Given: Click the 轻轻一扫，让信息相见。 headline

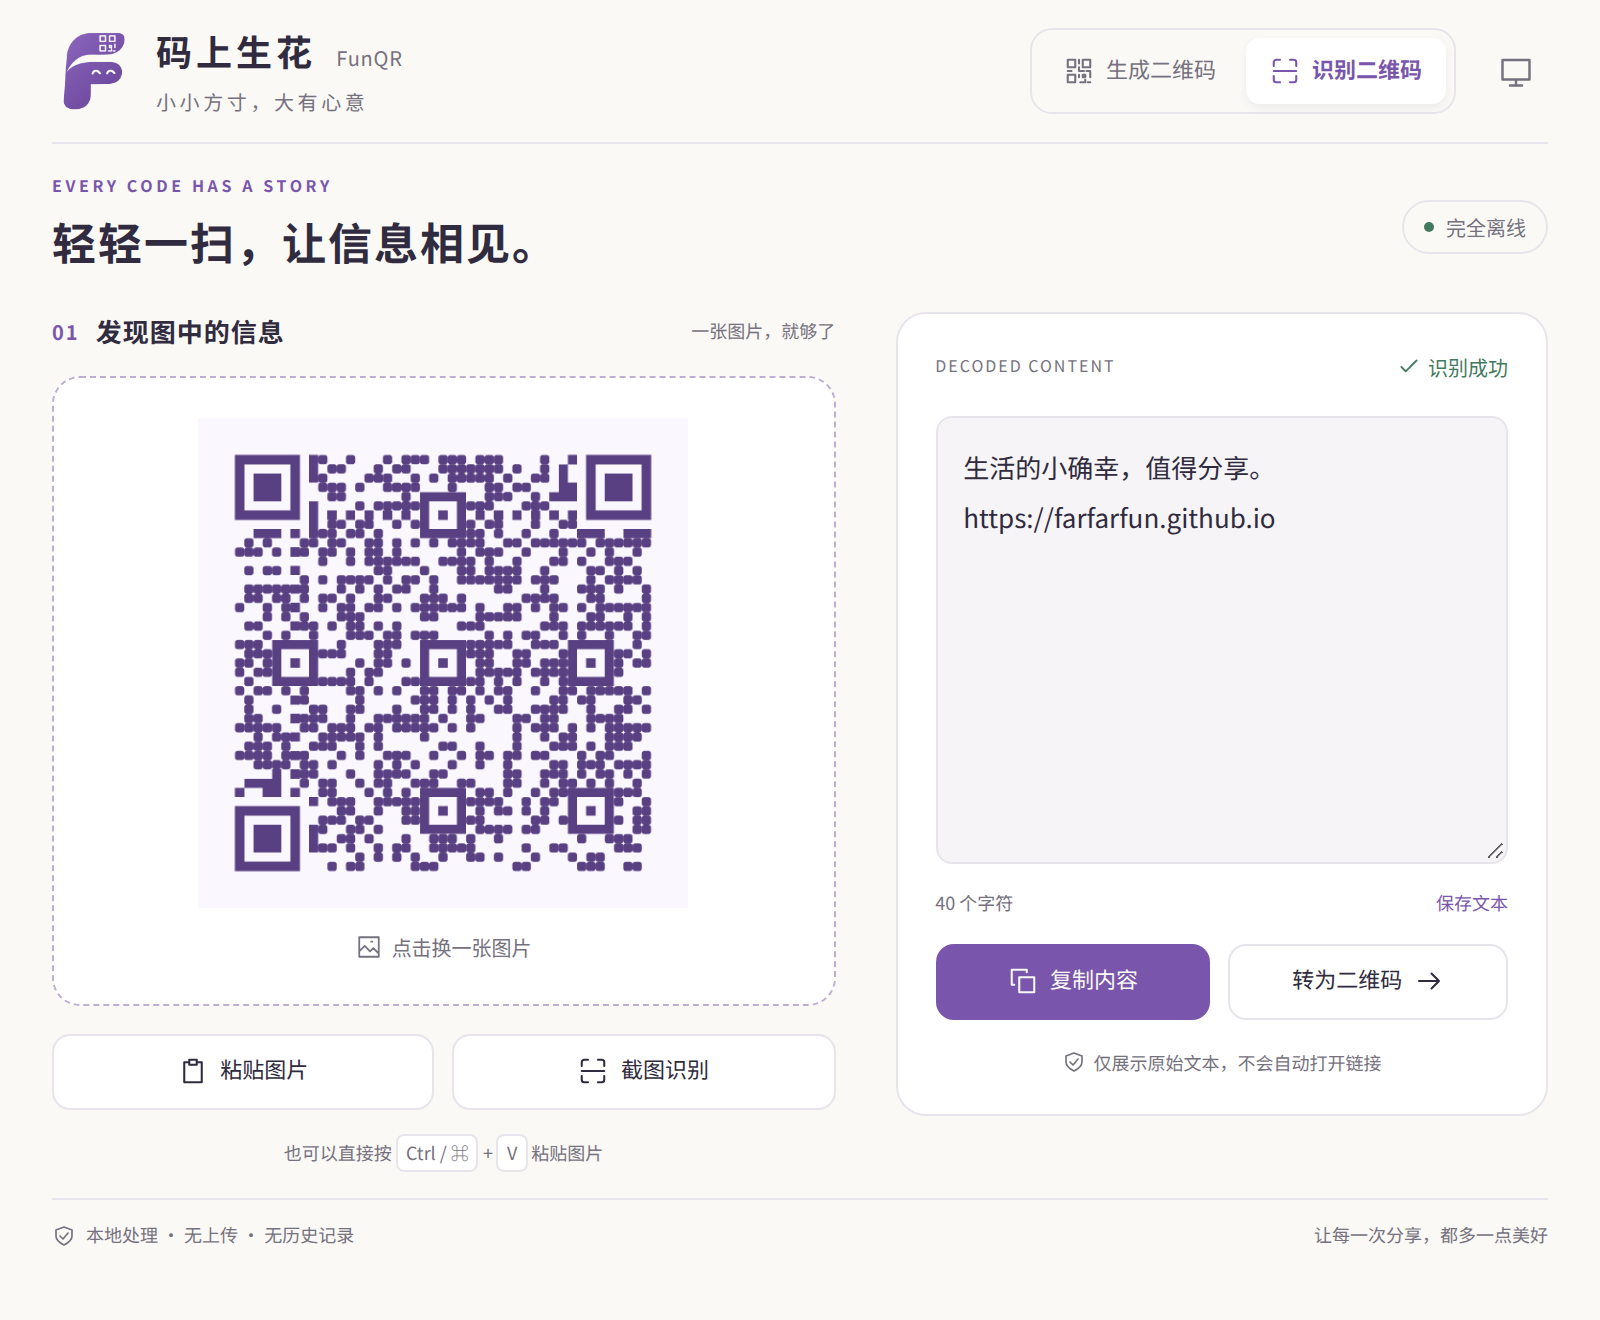Looking at the screenshot, I should coord(294,245).
